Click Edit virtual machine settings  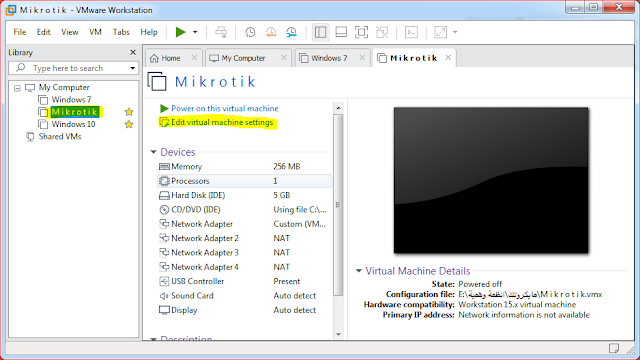tap(222, 122)
